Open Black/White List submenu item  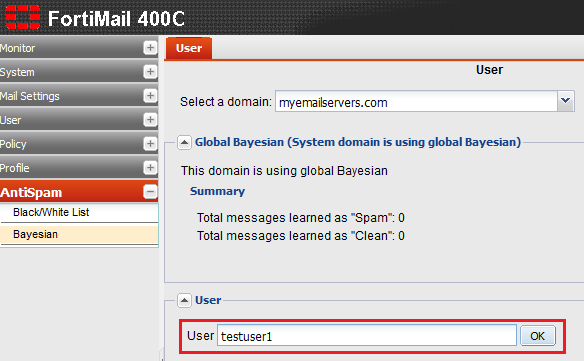pos(79,212)
